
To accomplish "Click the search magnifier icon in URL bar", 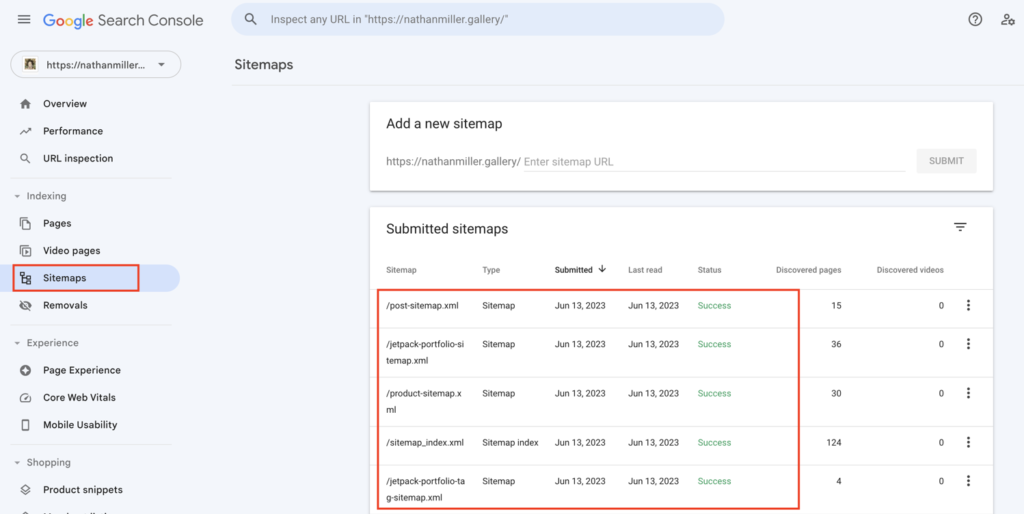I will click(x=251, y=20).
